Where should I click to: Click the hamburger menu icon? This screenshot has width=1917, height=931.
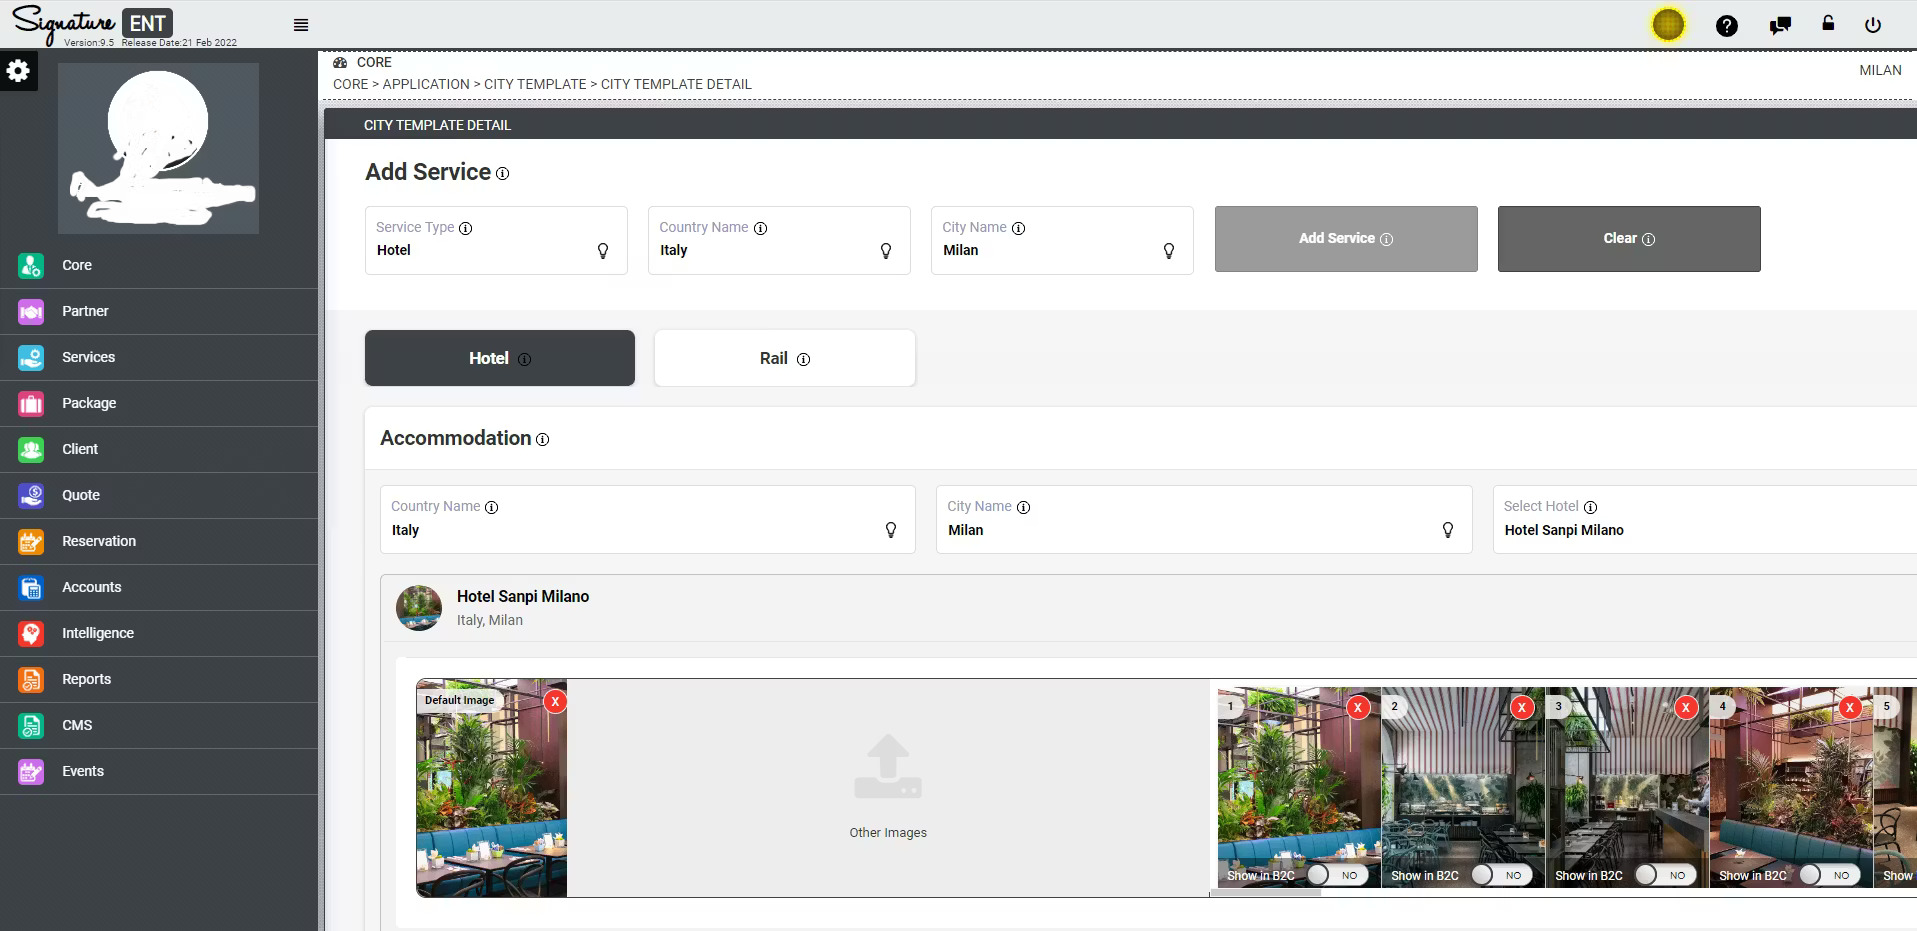pyautogui.click(x=301, y=25)
